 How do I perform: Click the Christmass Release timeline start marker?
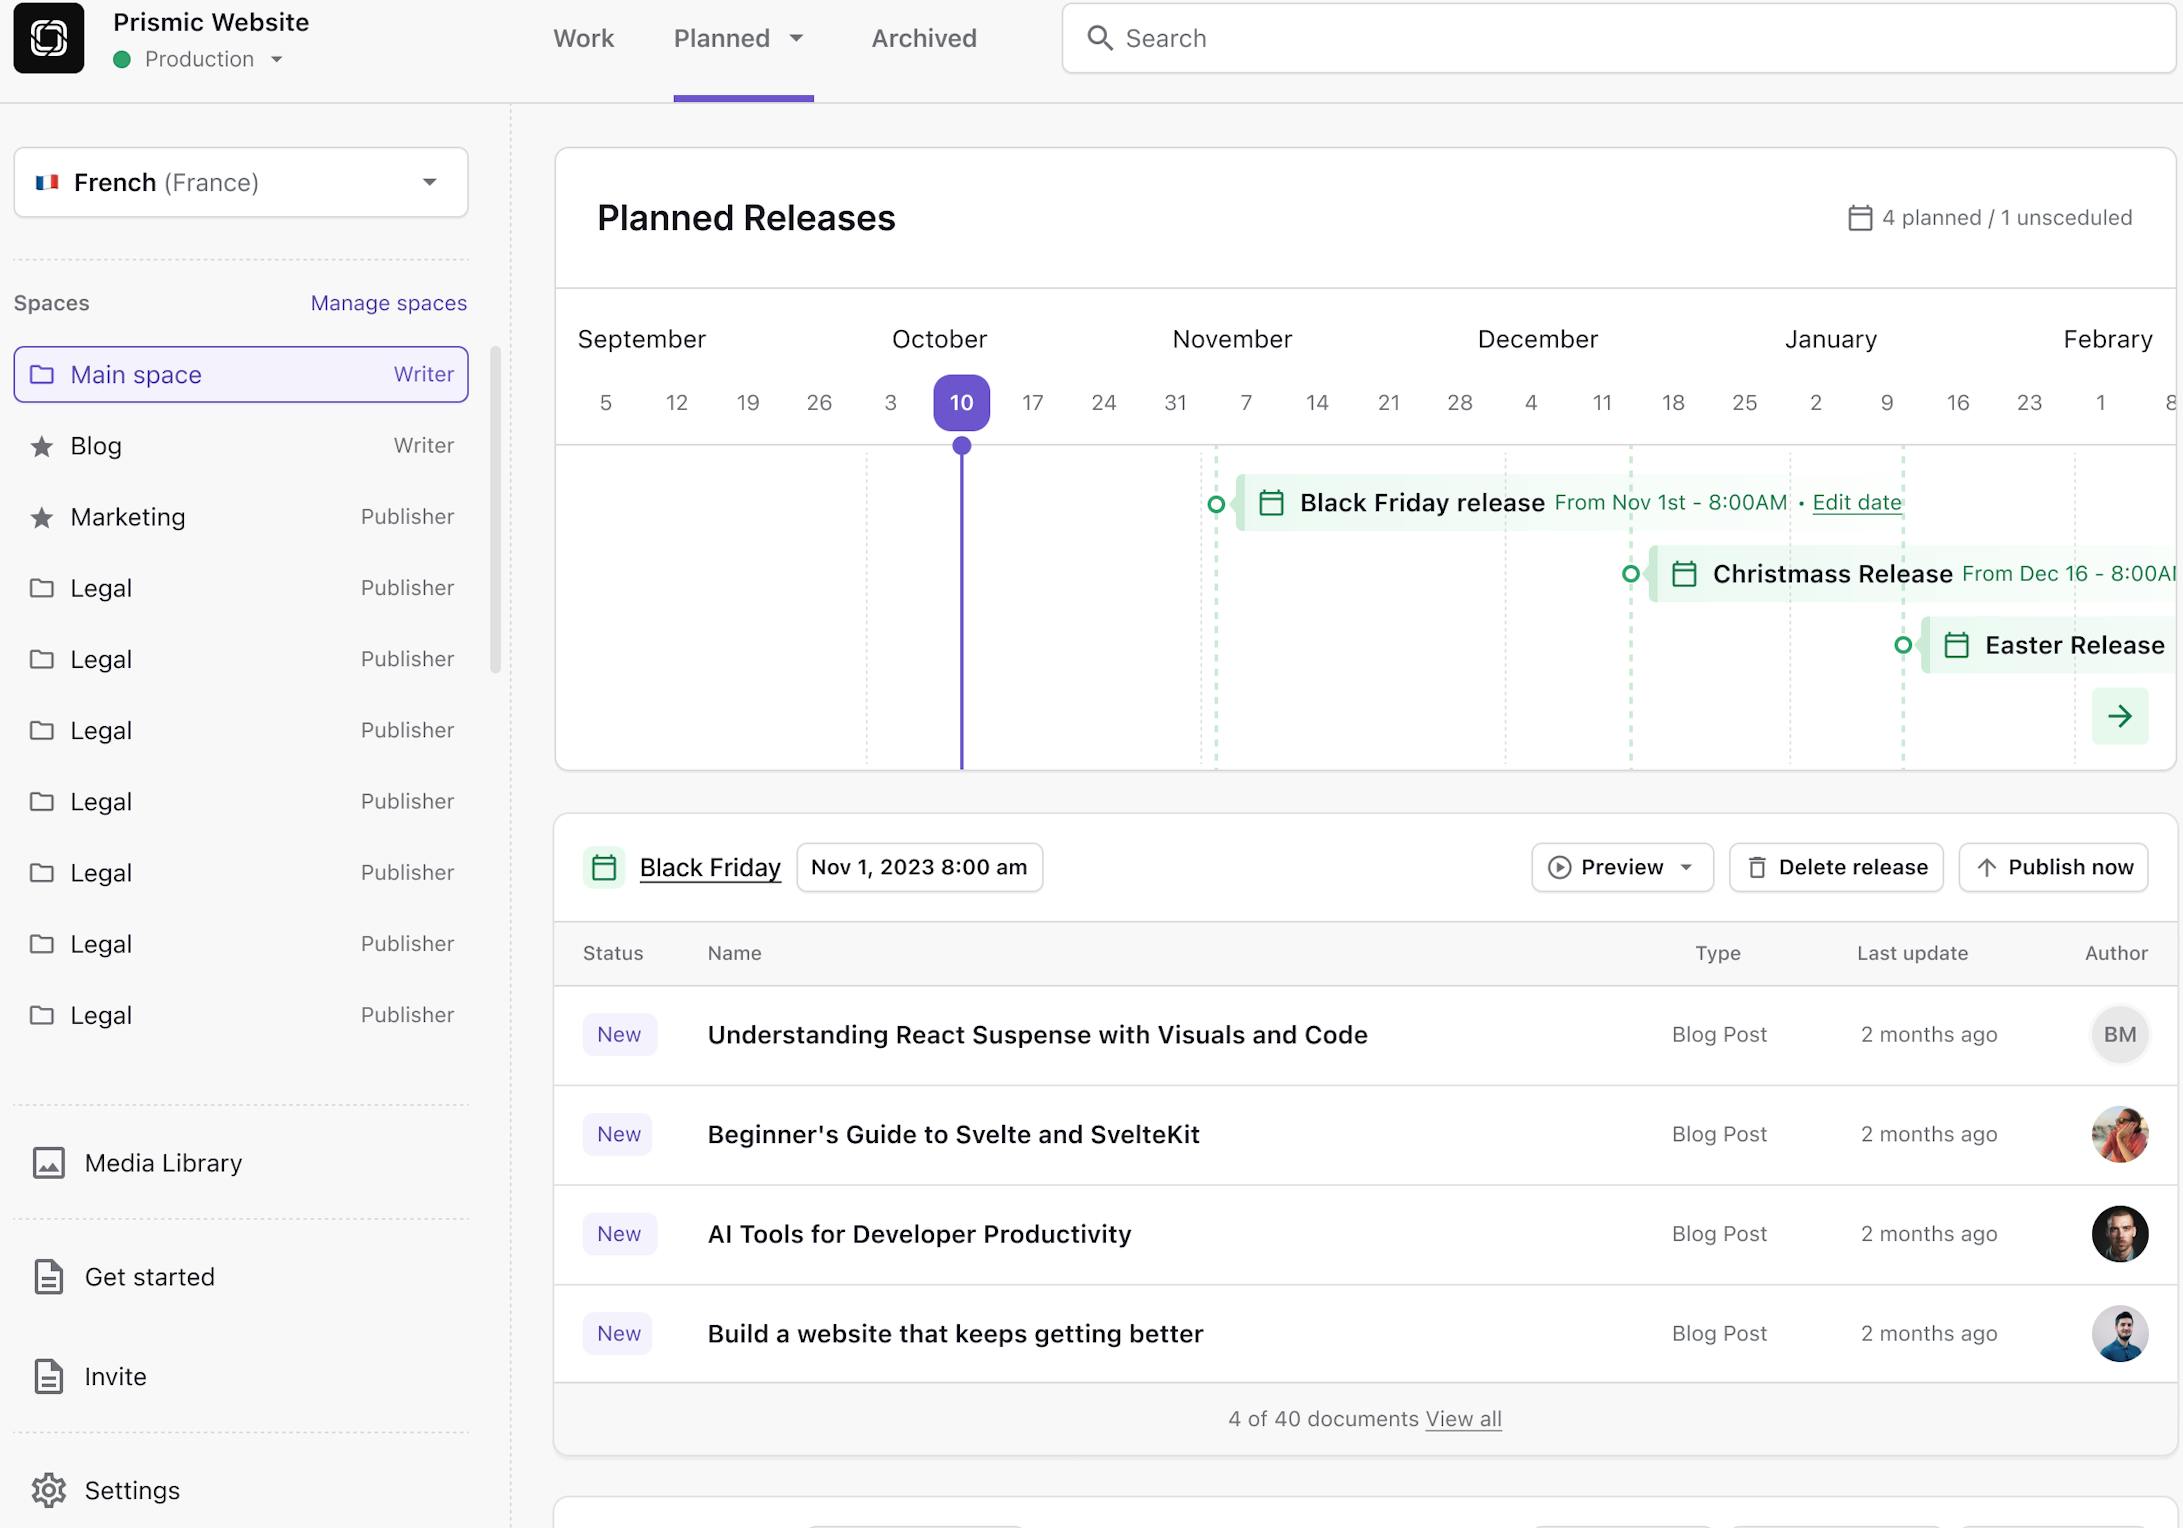click(x=1630, y=574)
